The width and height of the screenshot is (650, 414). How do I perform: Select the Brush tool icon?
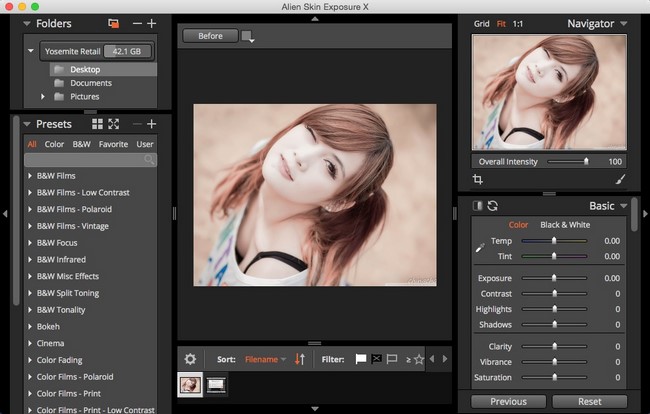click(x=620, y=179)
